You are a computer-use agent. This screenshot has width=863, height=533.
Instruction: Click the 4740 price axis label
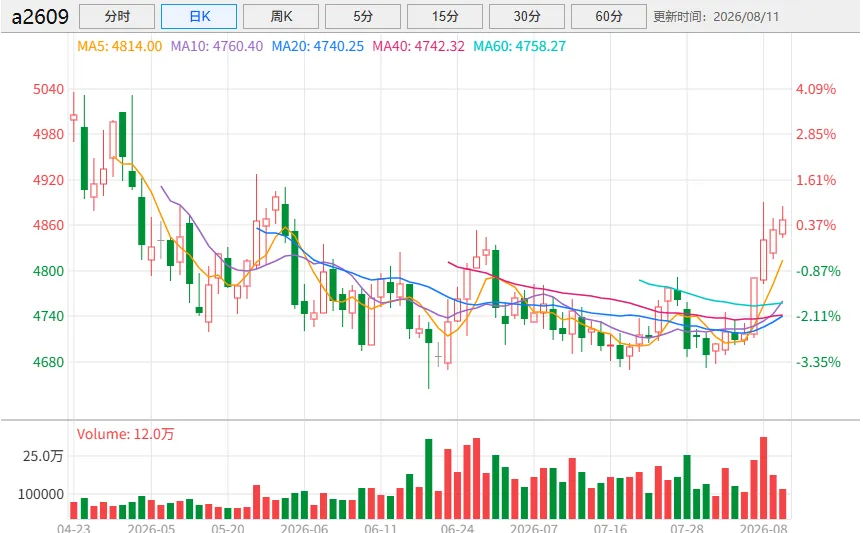point(48,316)
